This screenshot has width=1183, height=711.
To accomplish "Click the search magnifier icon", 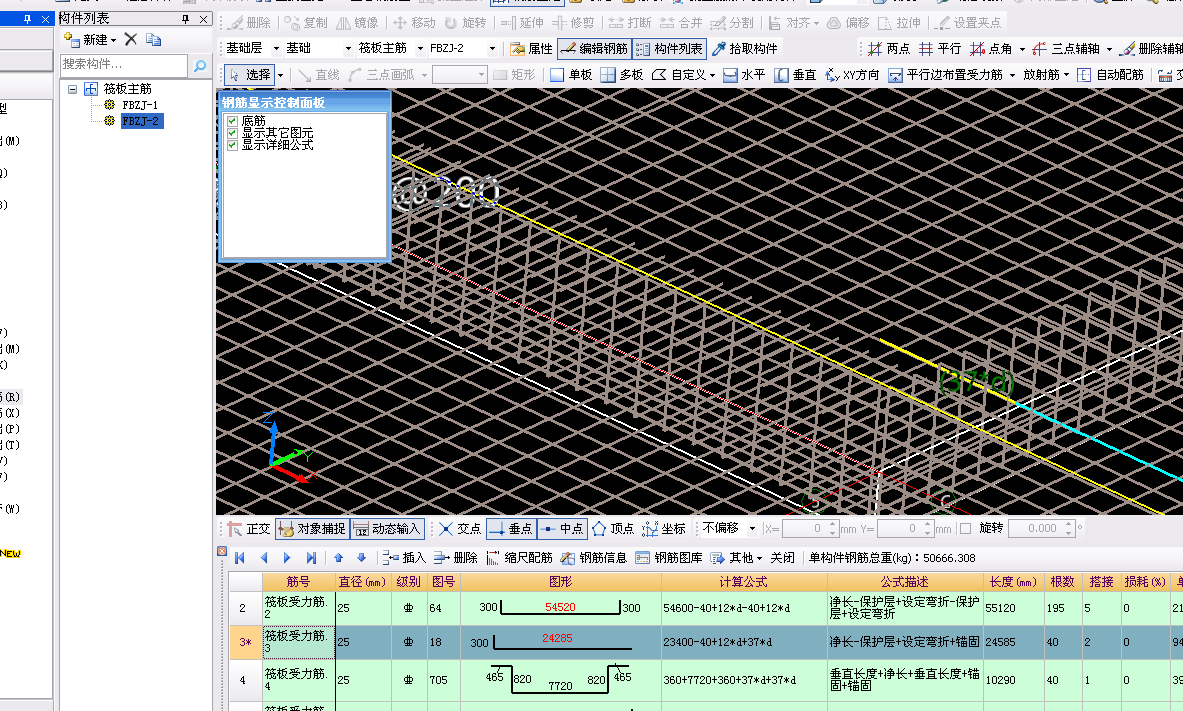I will click(x=200, y=66).
